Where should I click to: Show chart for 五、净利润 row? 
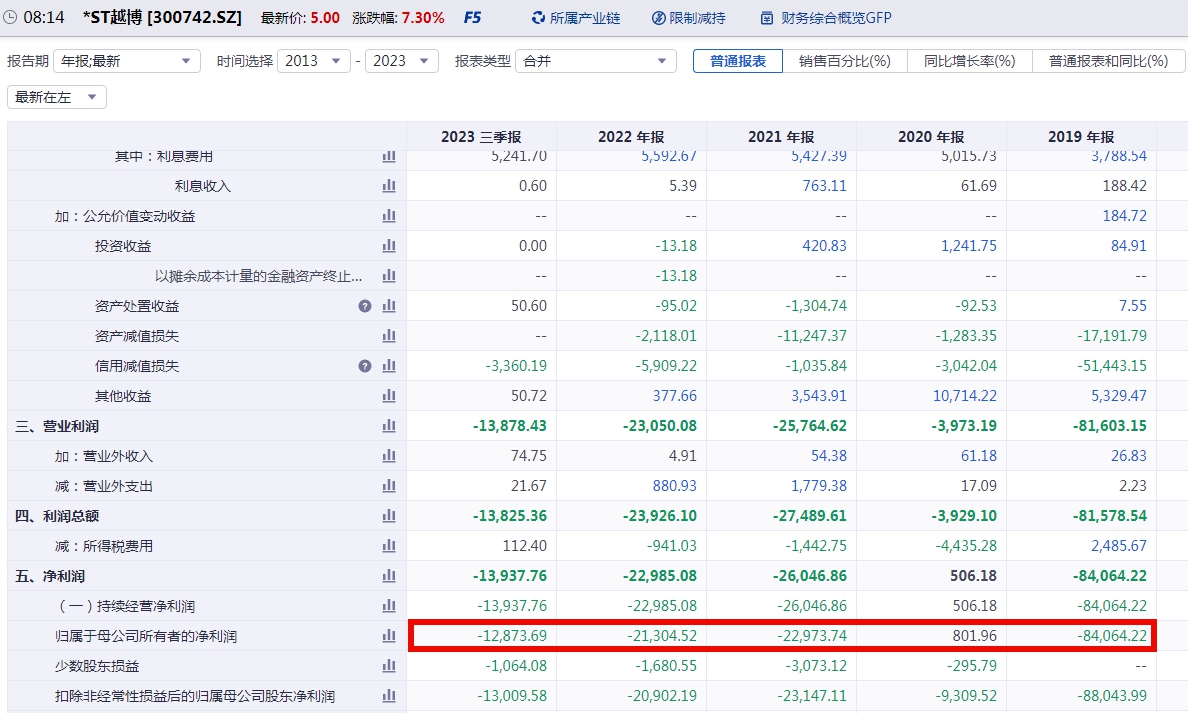389,576
